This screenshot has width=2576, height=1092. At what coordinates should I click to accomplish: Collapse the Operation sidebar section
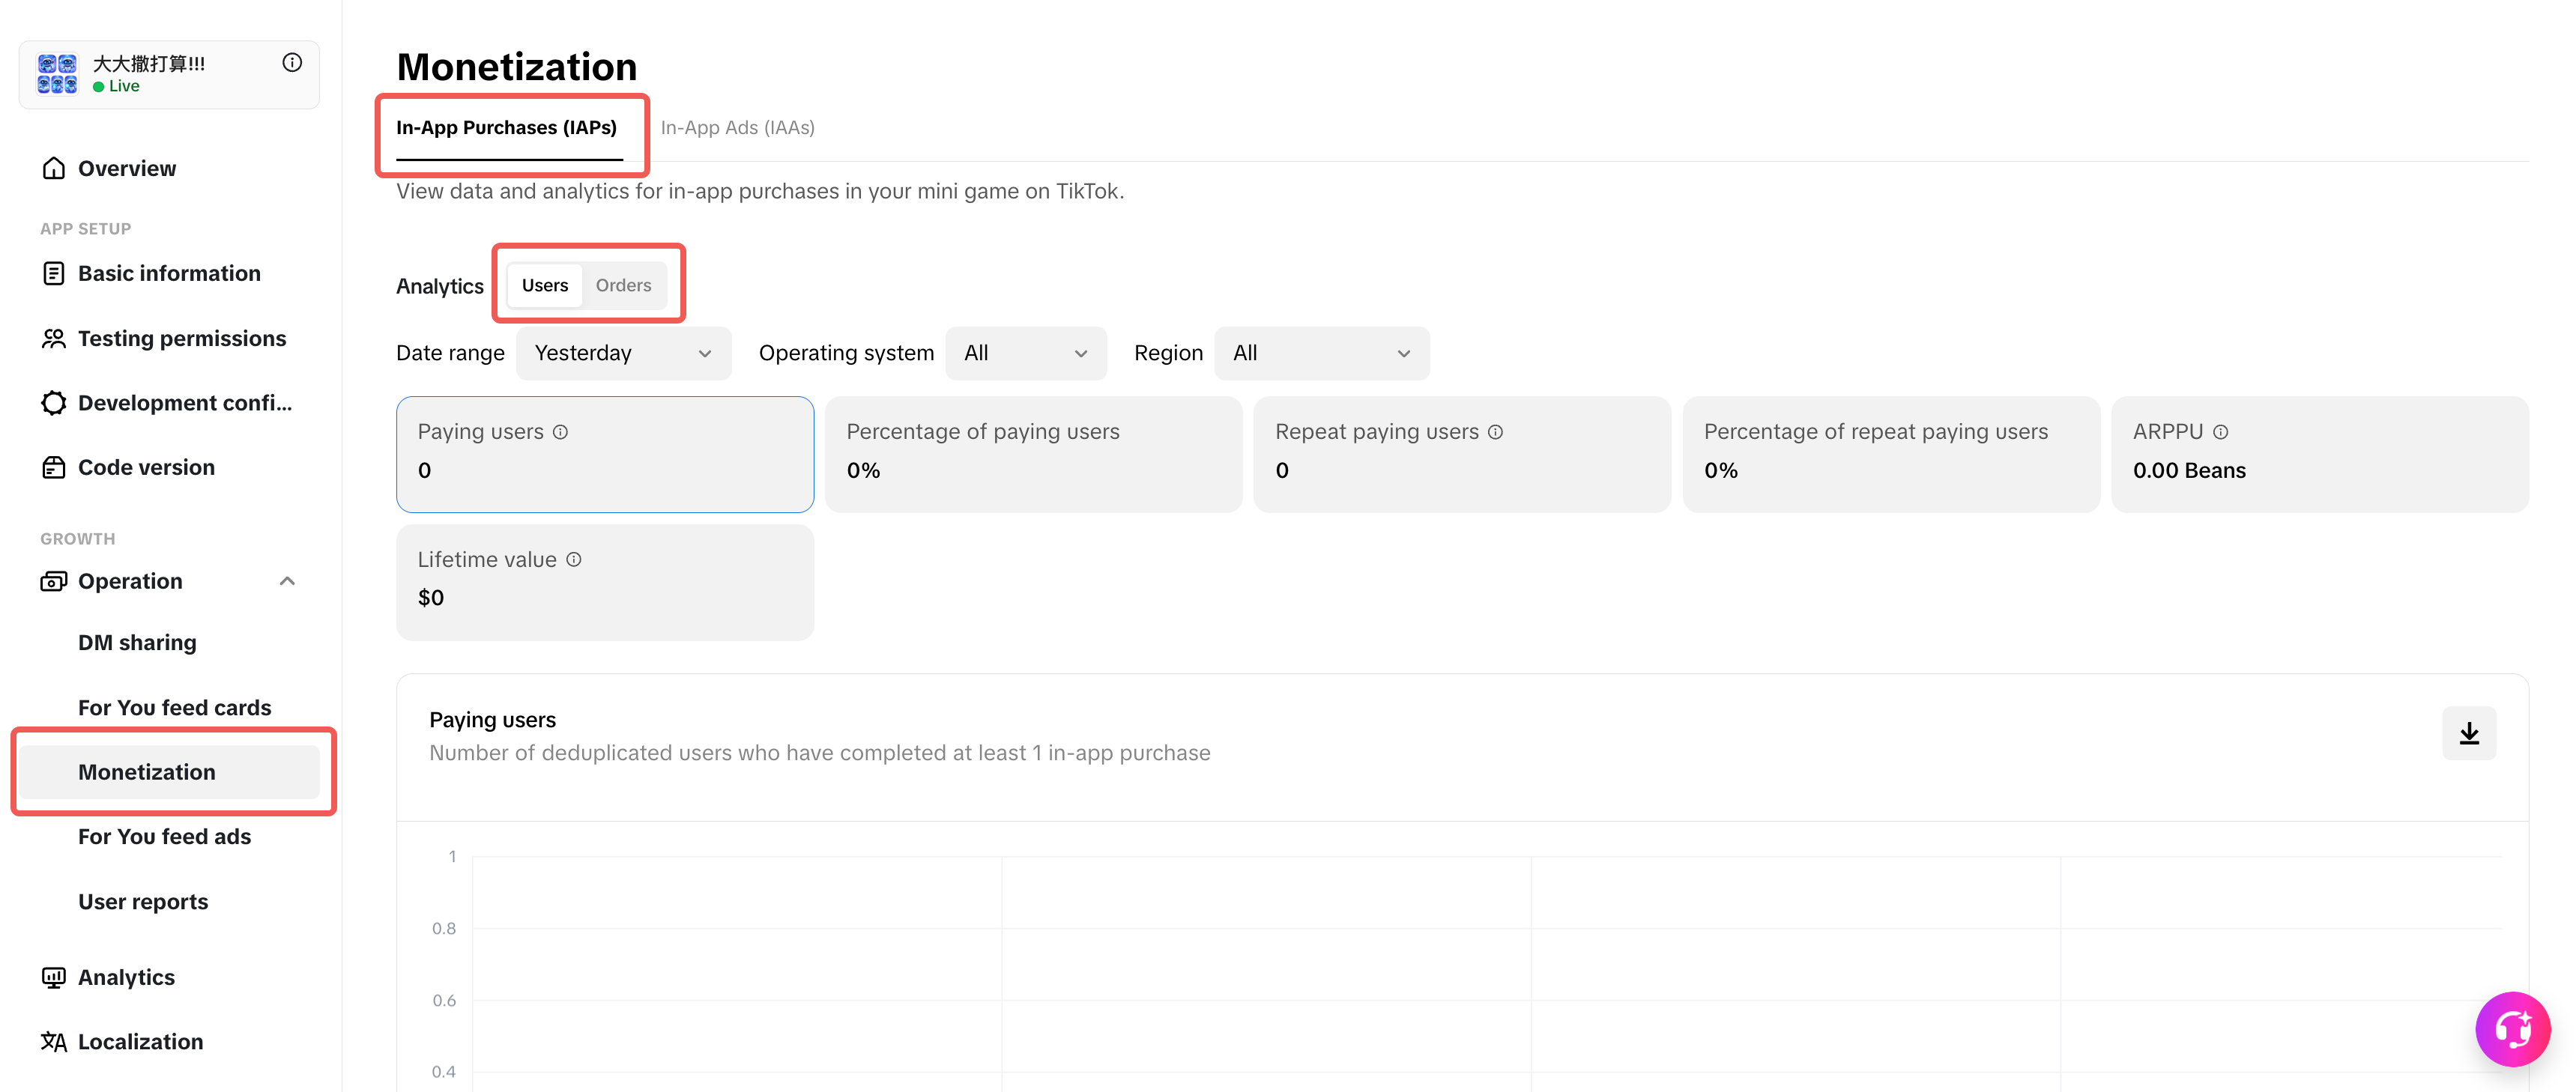pos(287,581)
